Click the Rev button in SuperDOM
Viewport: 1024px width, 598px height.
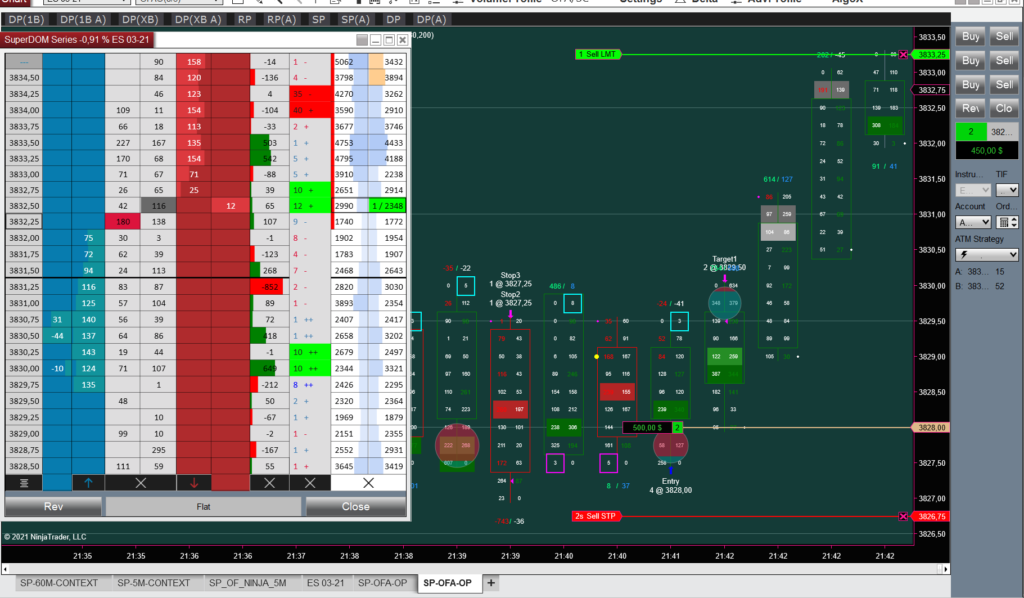pos(54,507)
